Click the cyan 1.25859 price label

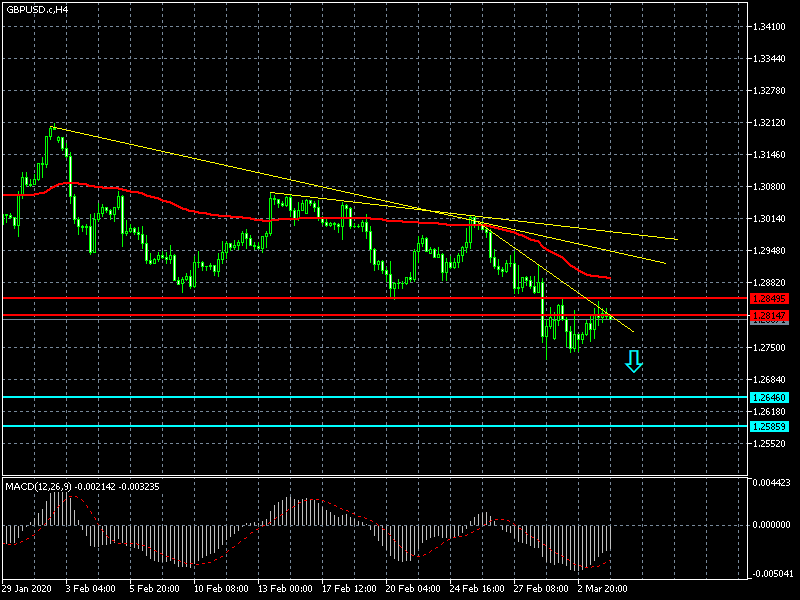point(769,427)
